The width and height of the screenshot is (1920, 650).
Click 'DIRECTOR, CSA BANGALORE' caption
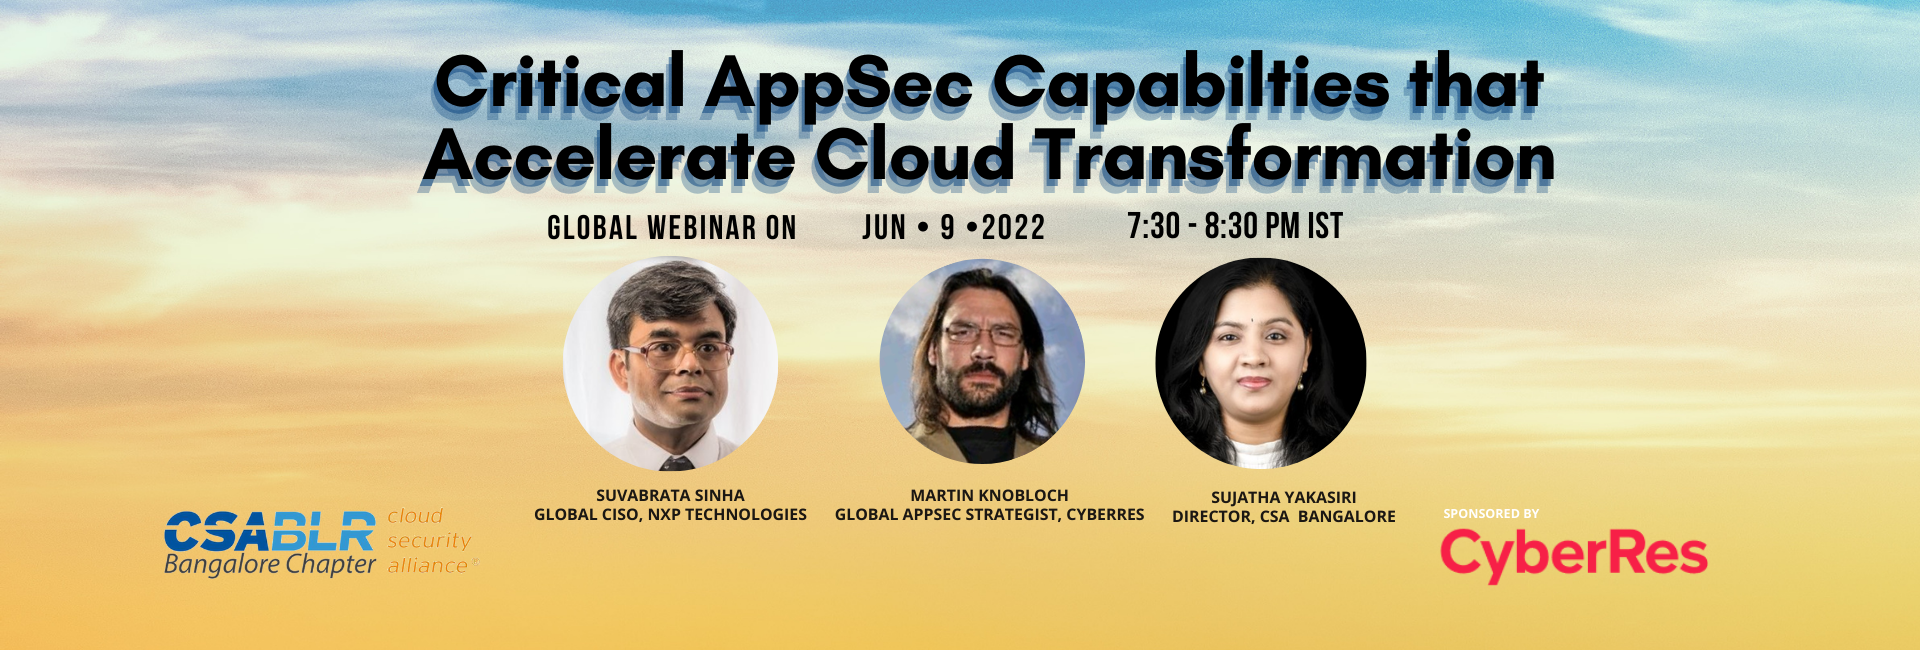(1284, 516)
